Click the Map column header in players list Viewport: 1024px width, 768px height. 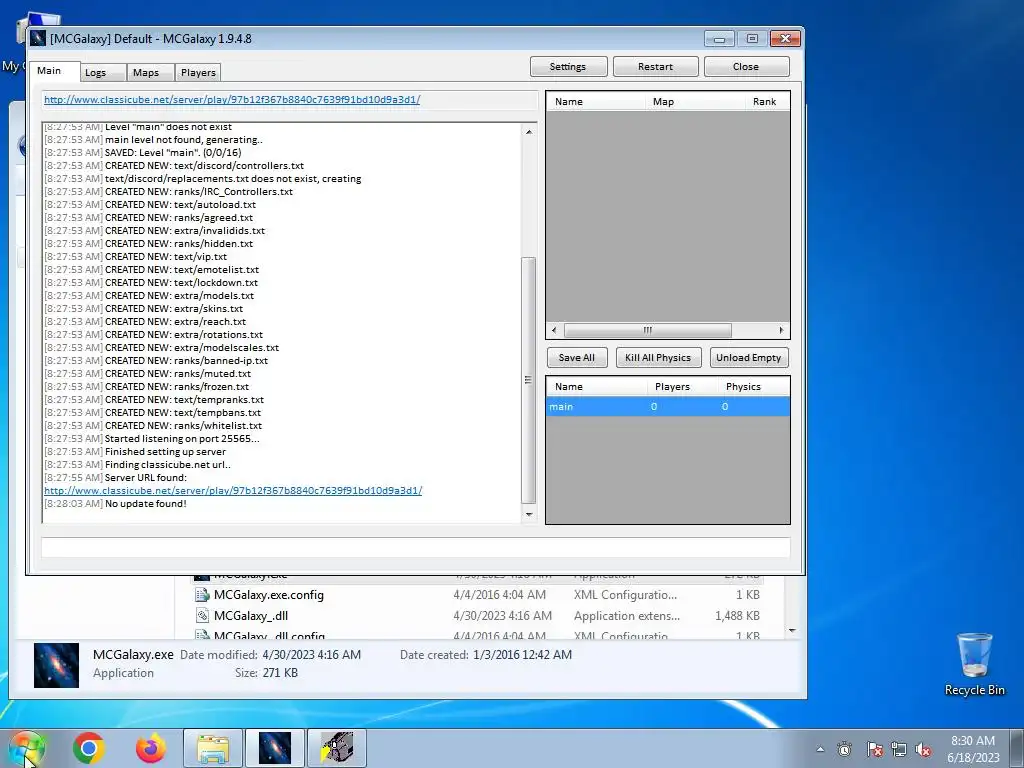(694, 102)
